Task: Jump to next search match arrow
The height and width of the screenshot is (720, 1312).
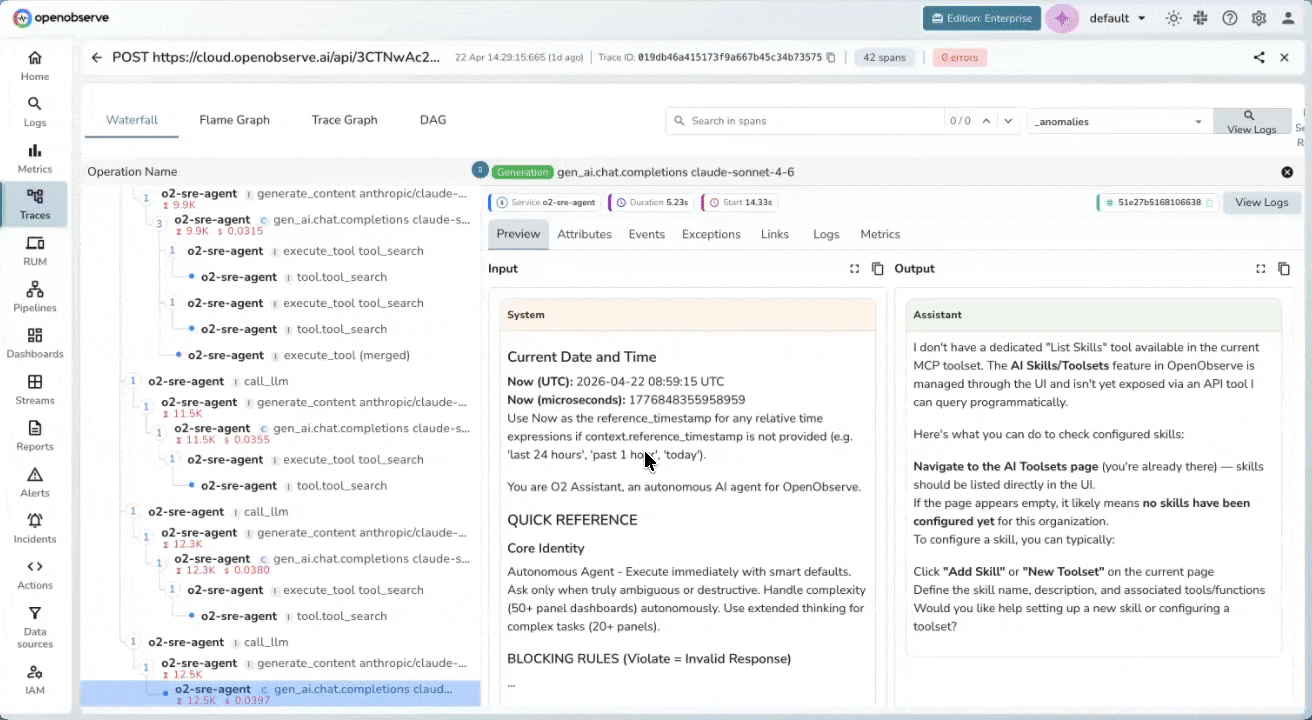Action: point(1008,121)
